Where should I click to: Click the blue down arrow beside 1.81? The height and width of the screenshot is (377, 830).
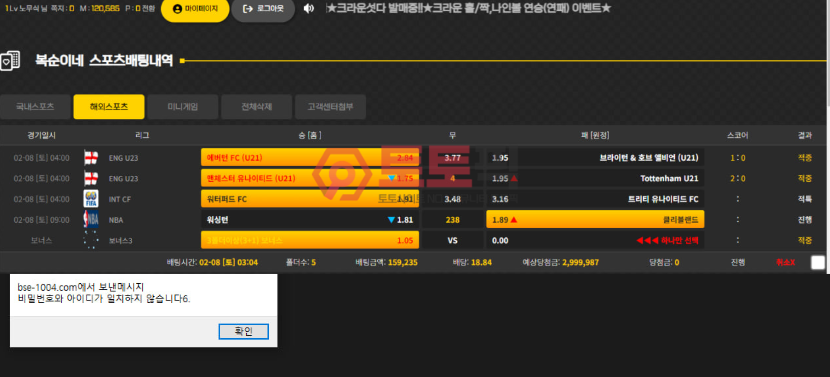click(391, 220)
